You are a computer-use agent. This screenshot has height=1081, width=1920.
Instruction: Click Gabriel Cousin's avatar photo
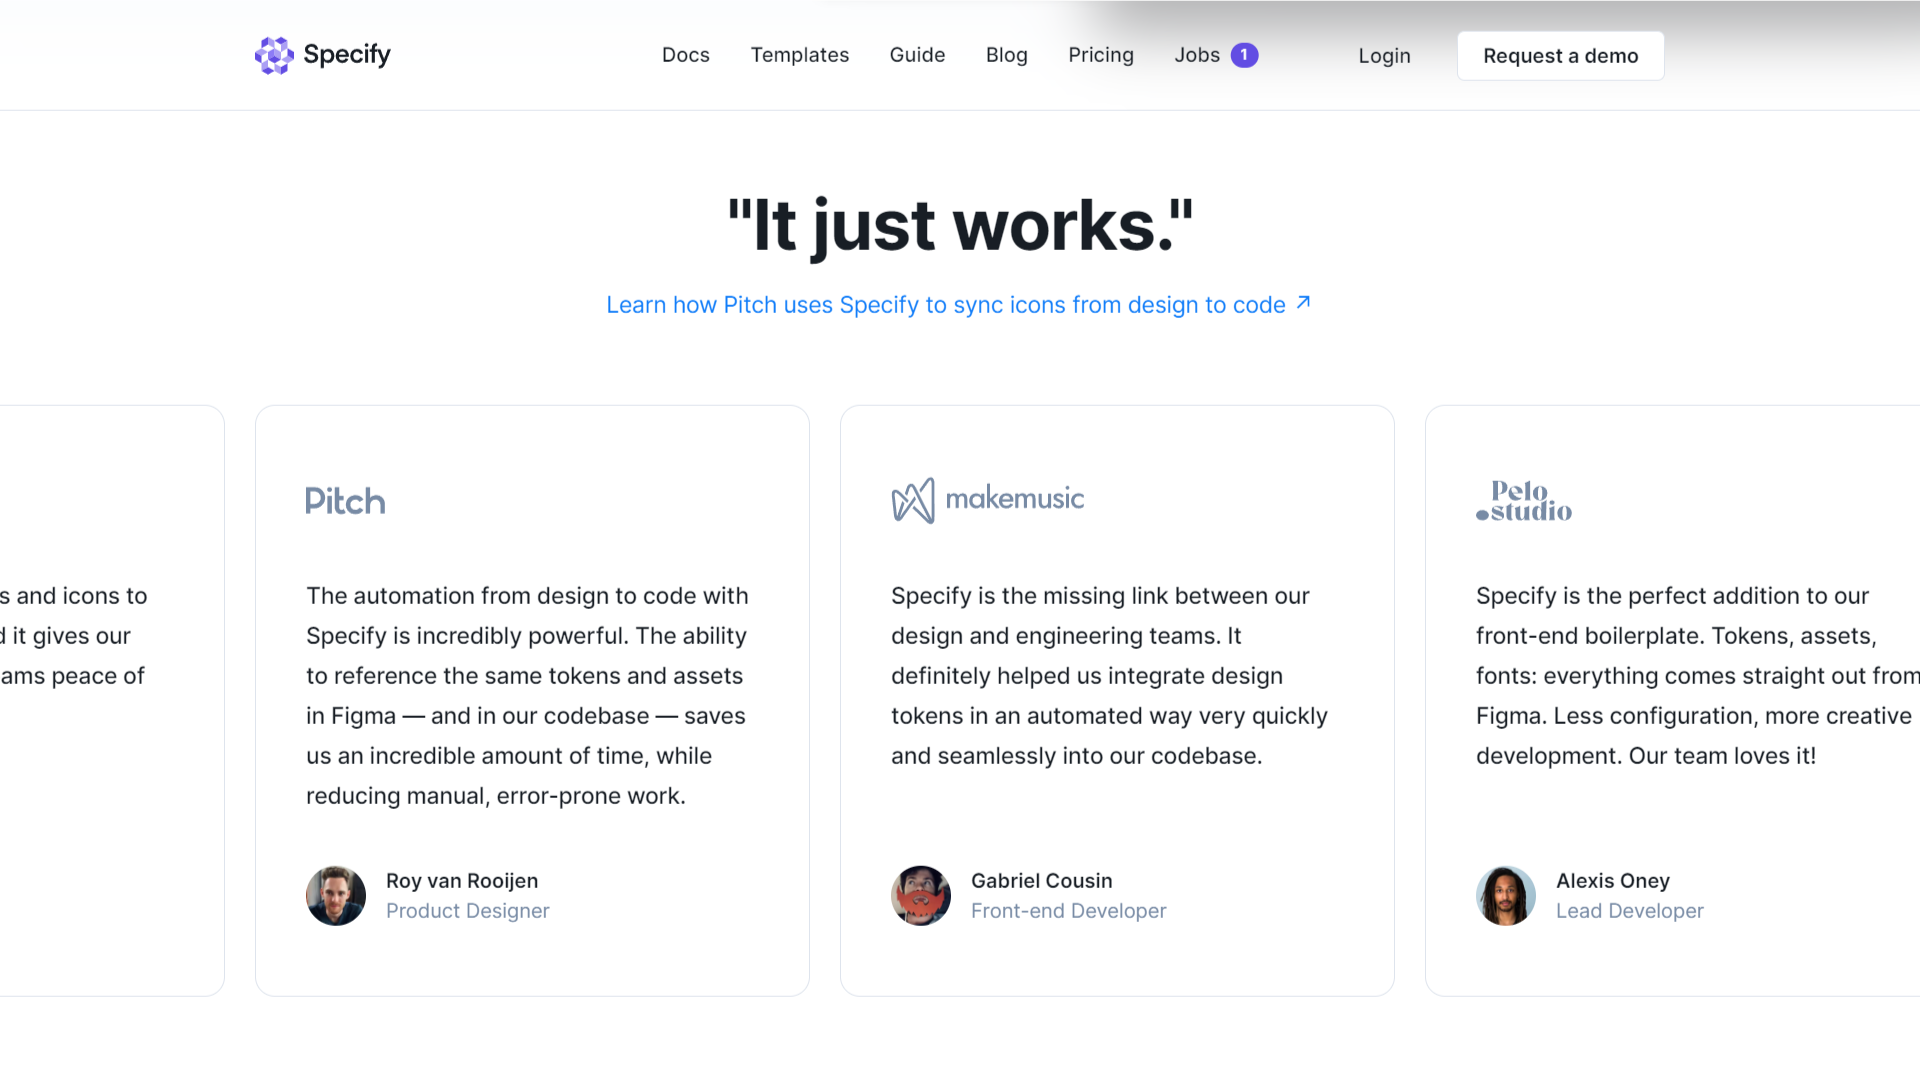click(x=921, y=895)
